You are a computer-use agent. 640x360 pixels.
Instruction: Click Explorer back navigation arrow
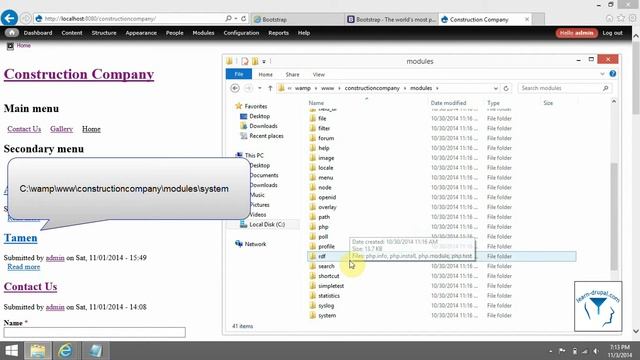235,88
